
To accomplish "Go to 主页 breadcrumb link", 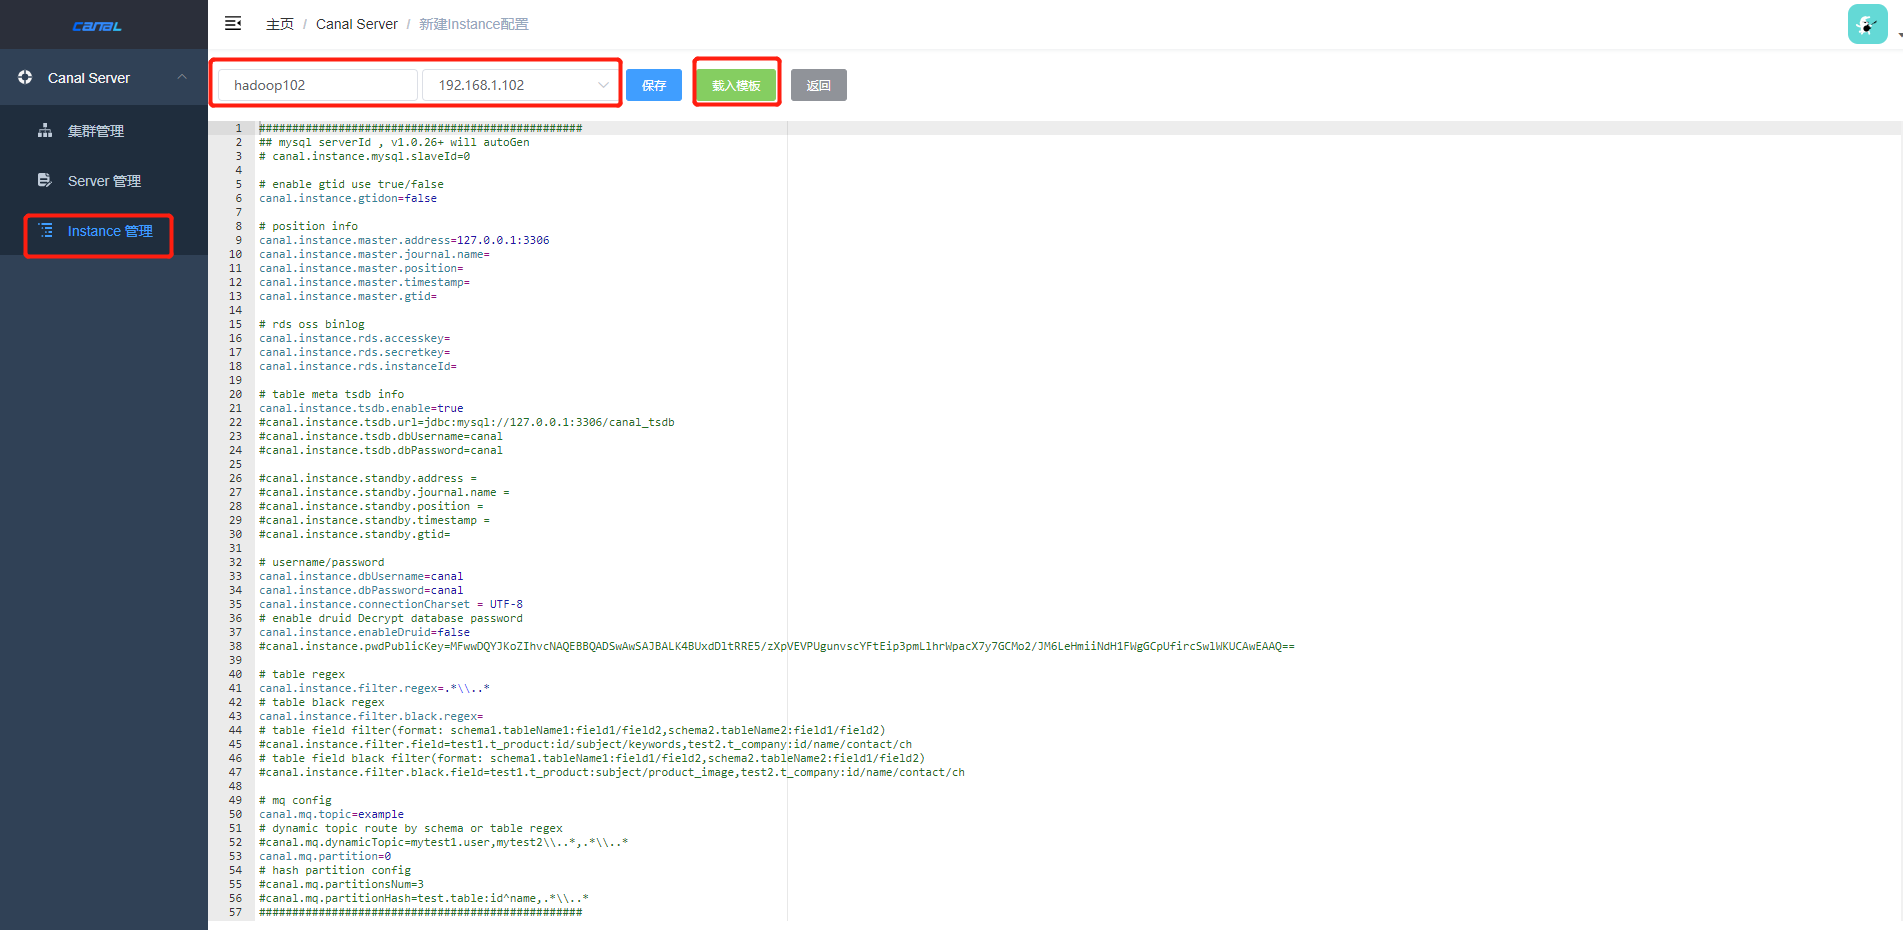I will (280, 24).
